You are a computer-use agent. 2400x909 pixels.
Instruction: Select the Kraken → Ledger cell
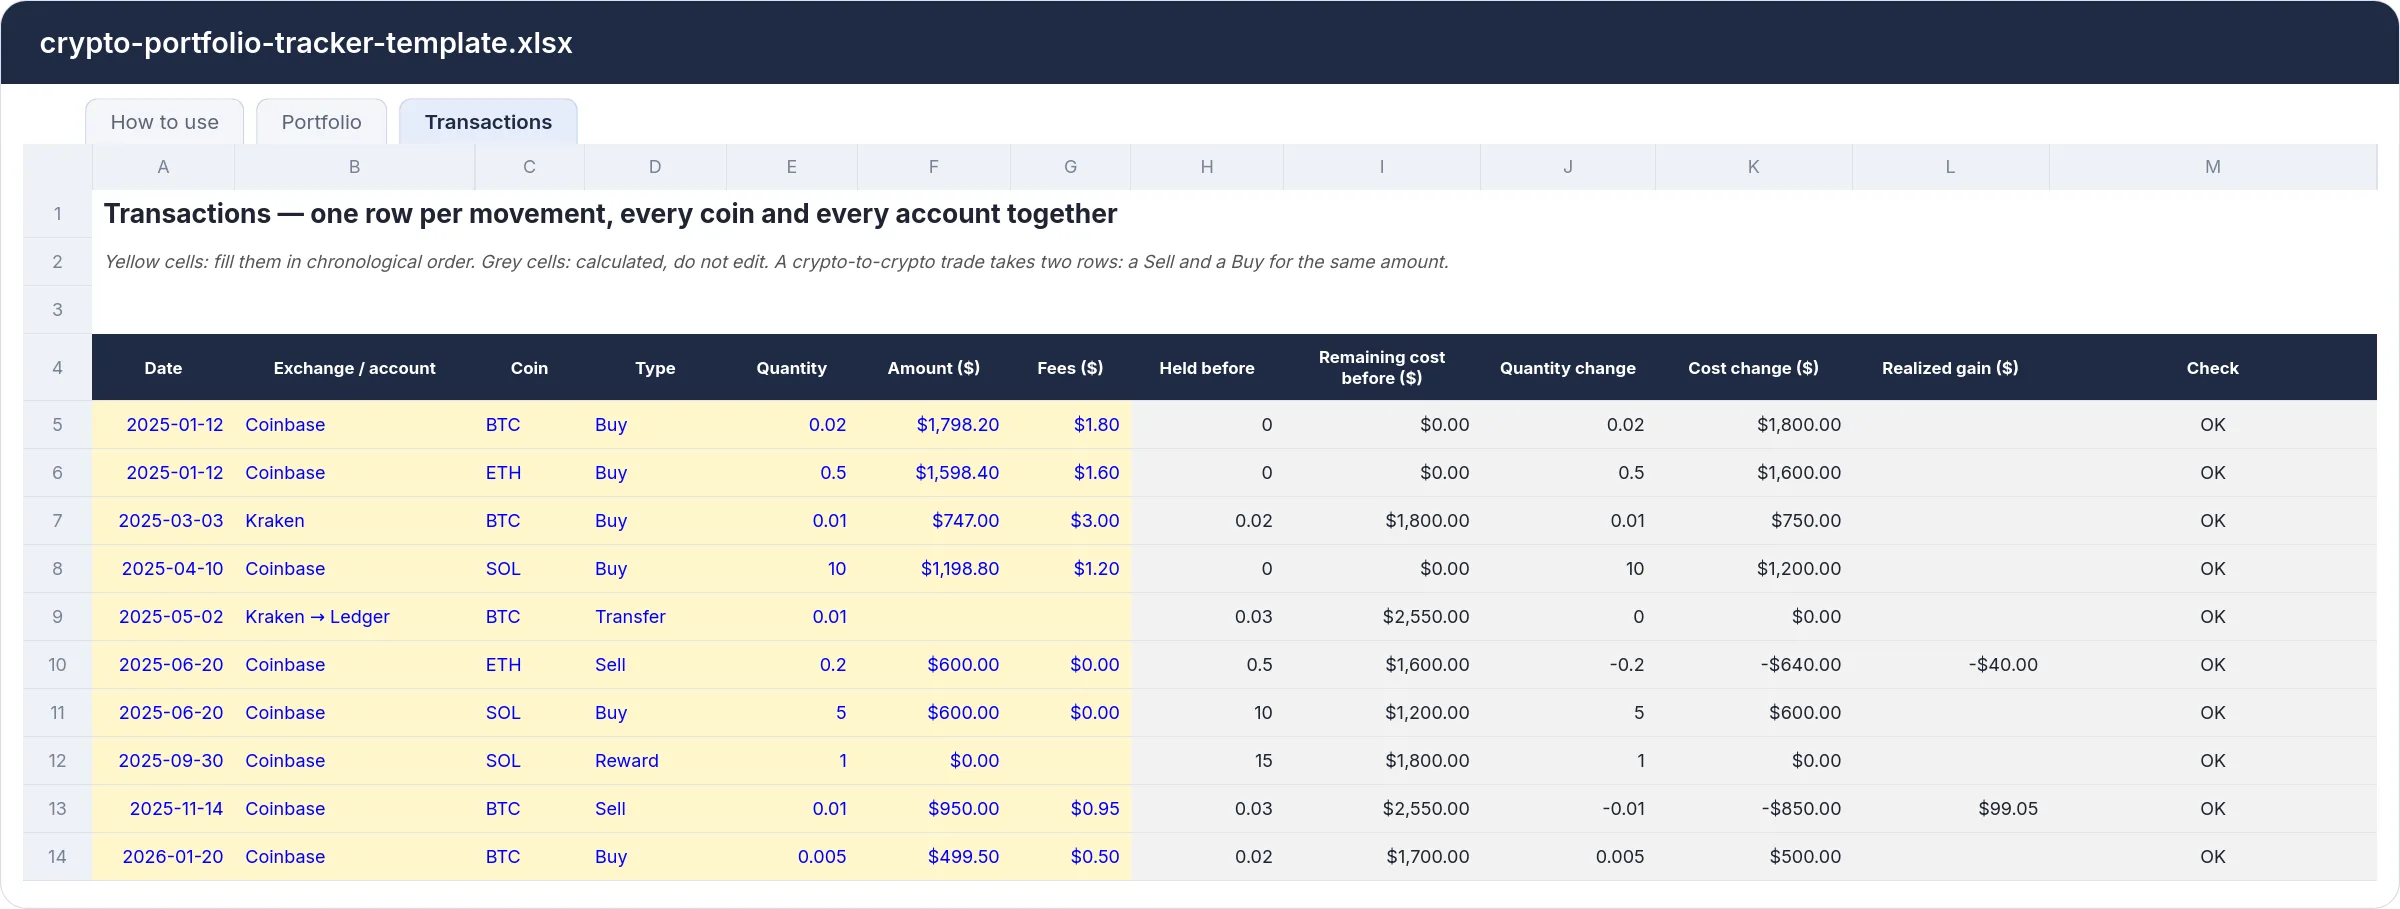(x=354, y=617)
